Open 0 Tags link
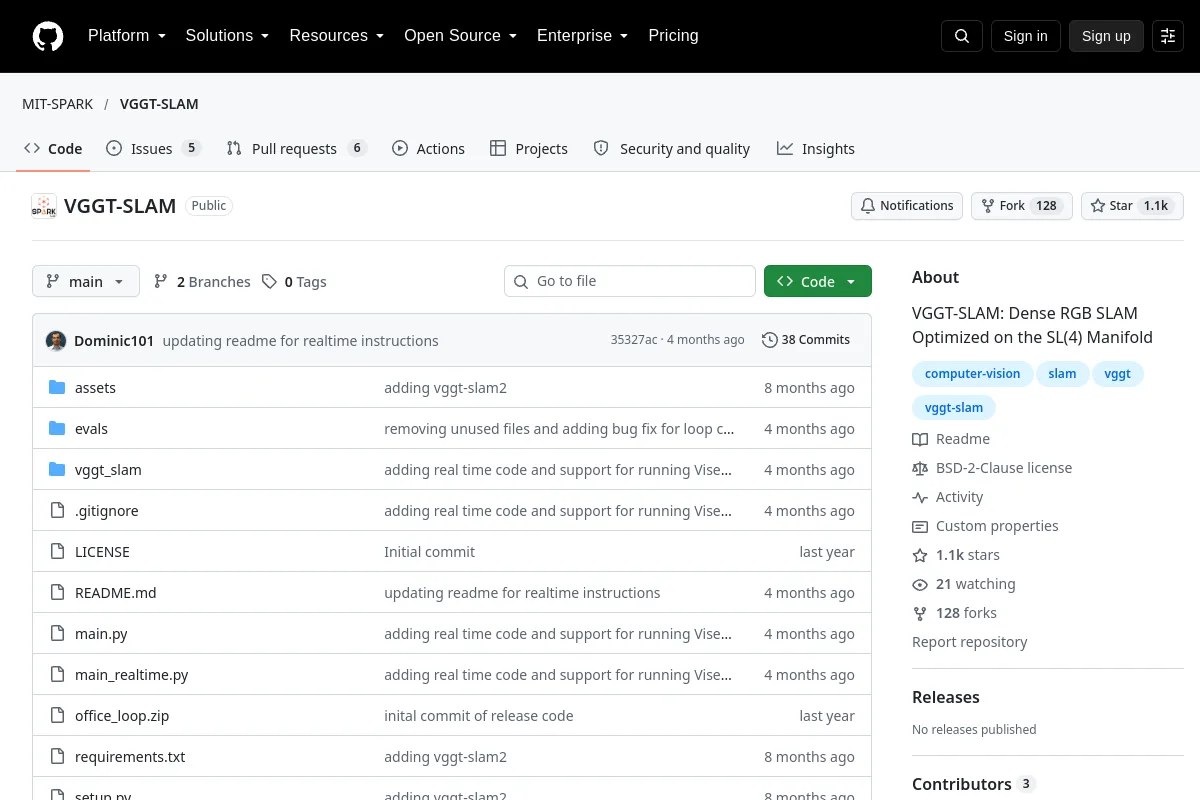This screenshot has height=800, width=1200. point(294,282)
